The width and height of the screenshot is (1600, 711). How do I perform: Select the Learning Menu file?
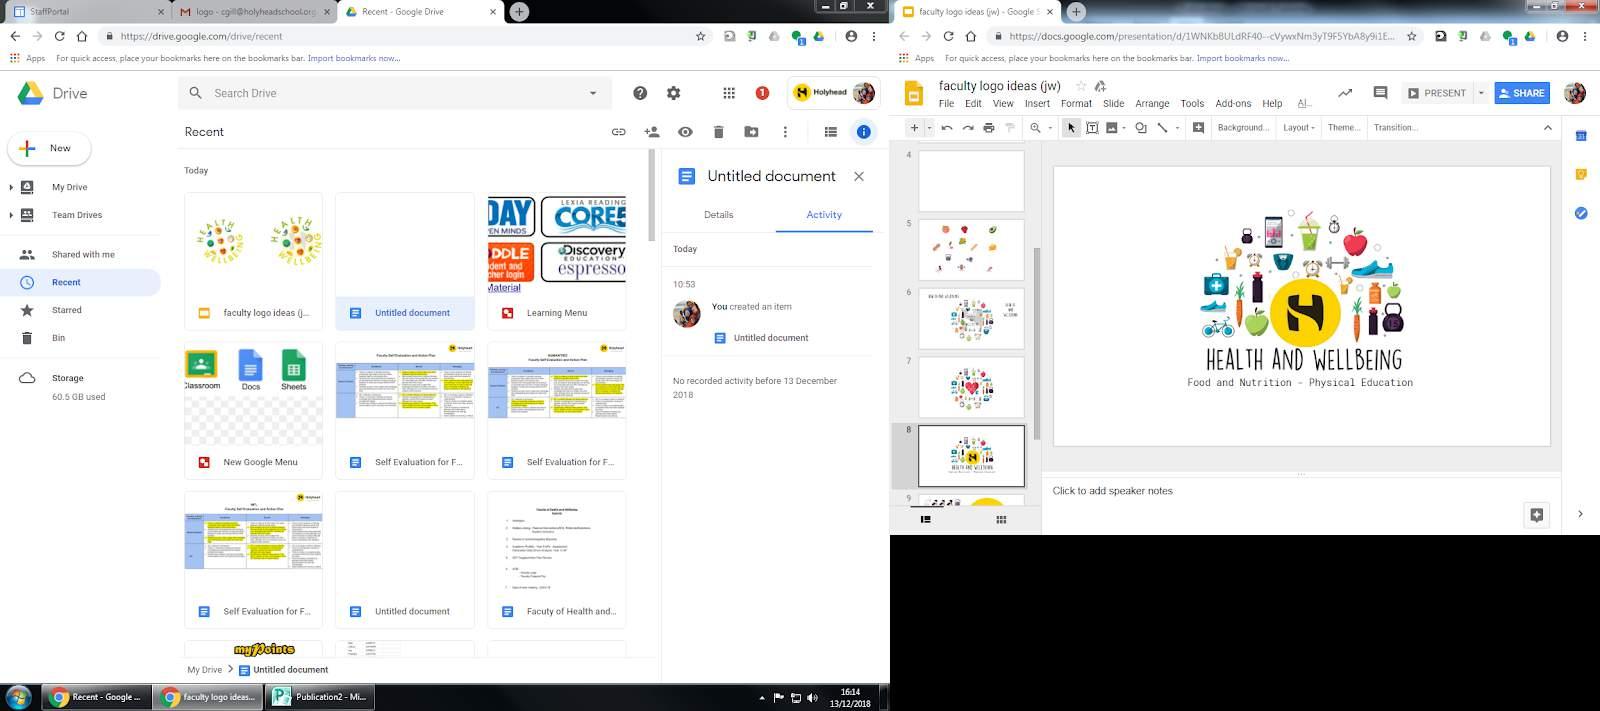pos(557,261)
